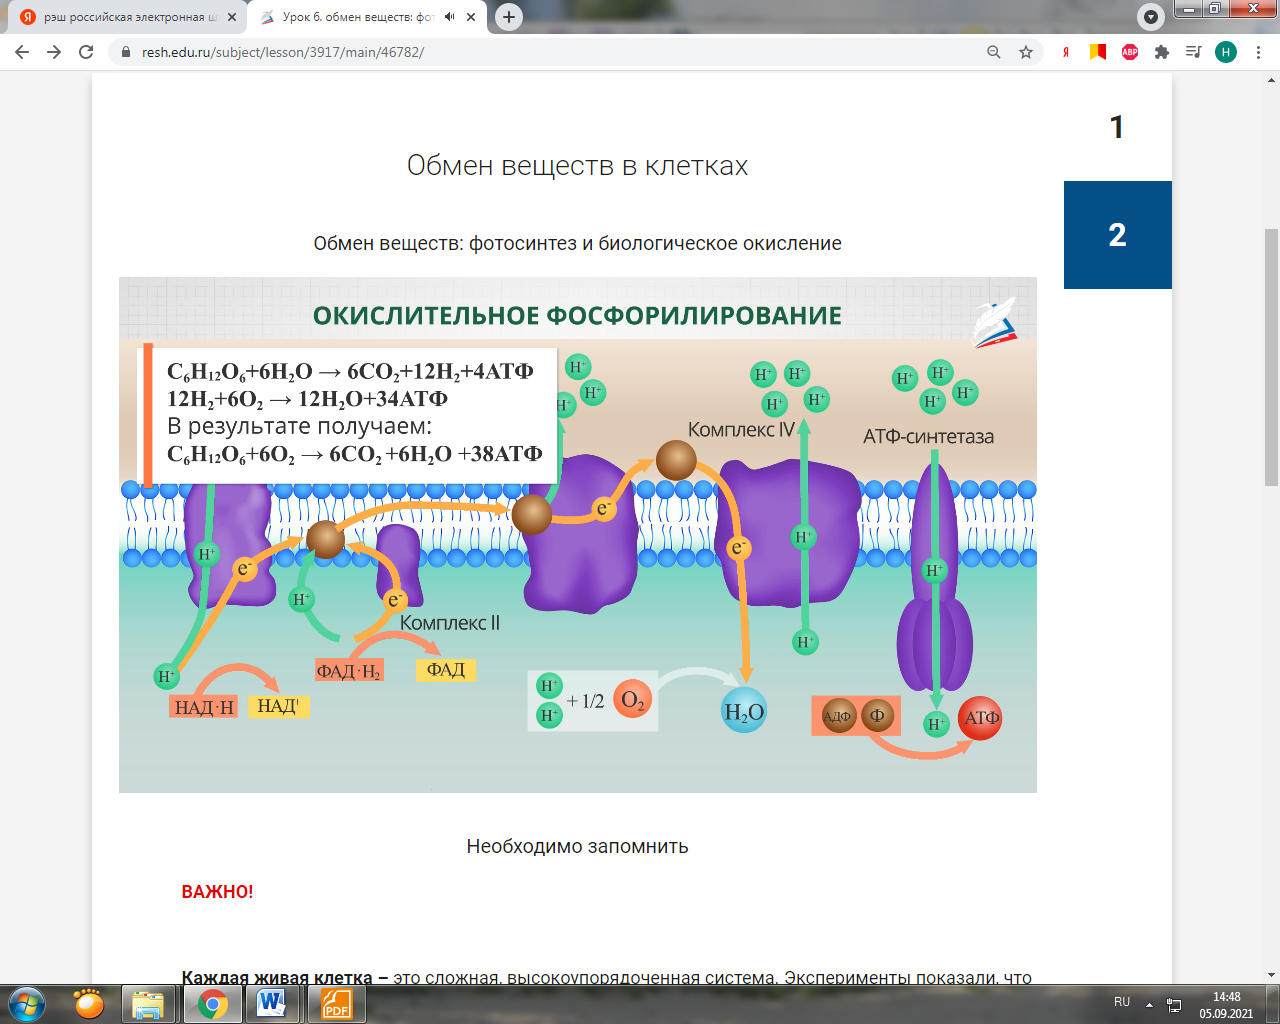1280x1024 pixels.
Task: Open Microsoft Word from the taskbar
Action: (x=271, y=1003)
